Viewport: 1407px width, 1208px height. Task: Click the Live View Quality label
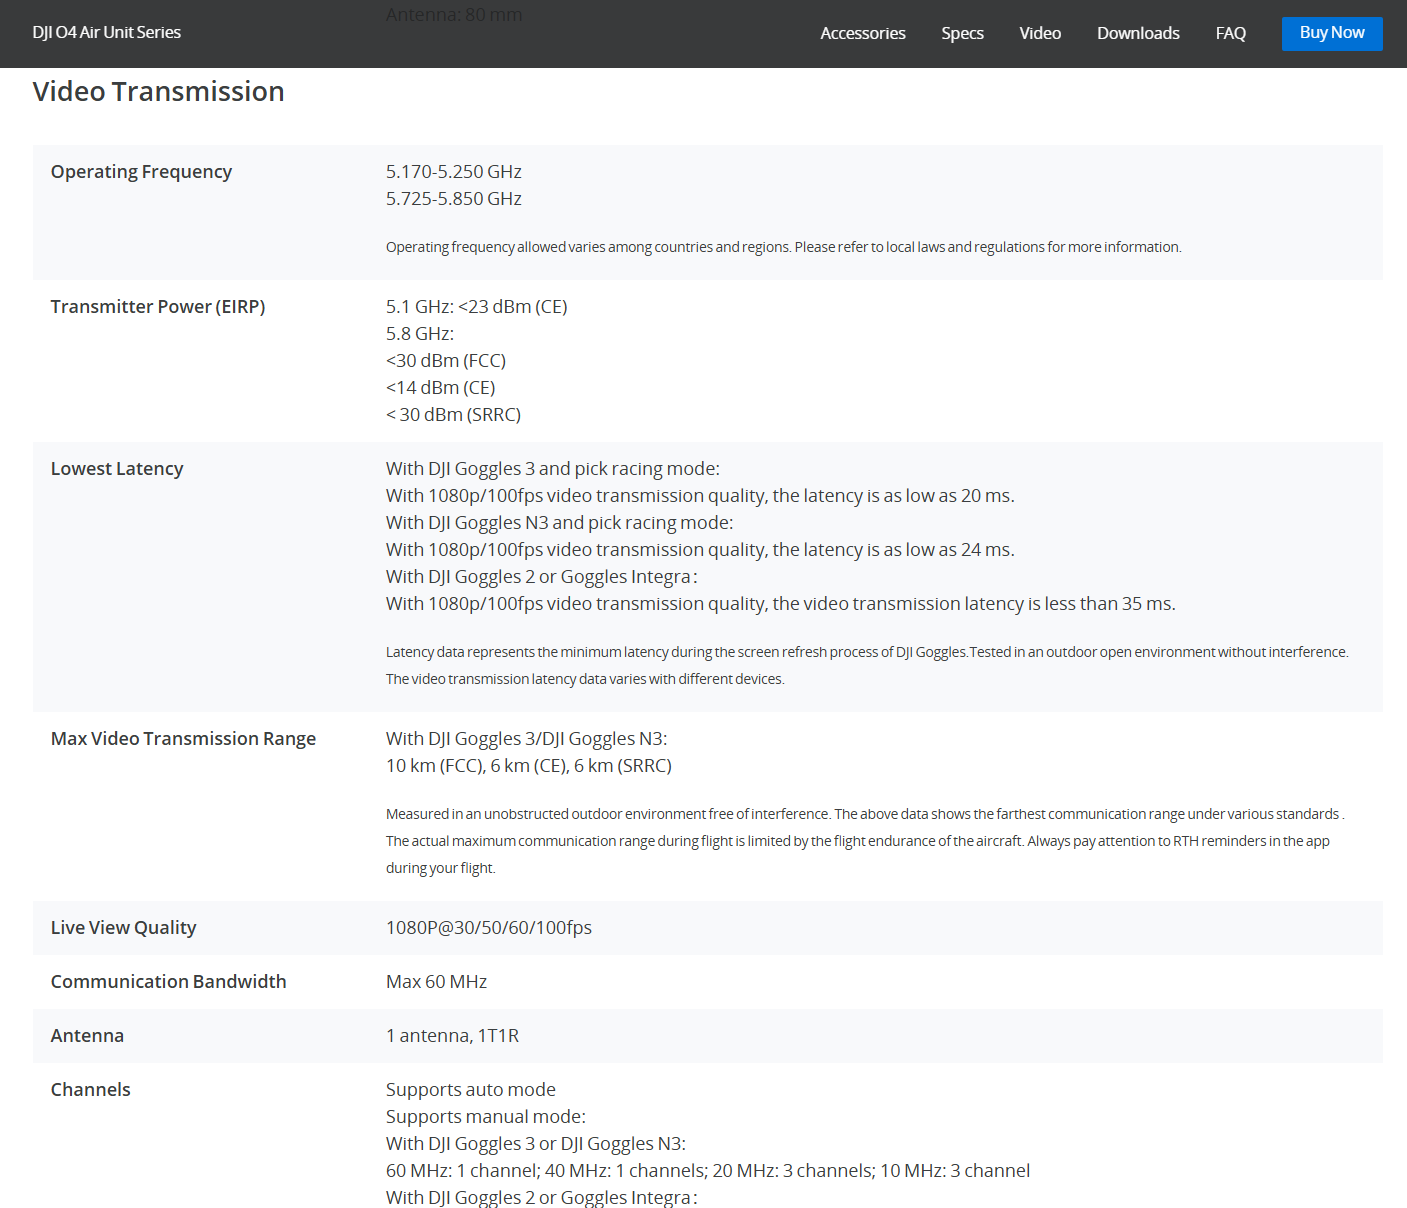pyautogui.click(x=123, y=928)
